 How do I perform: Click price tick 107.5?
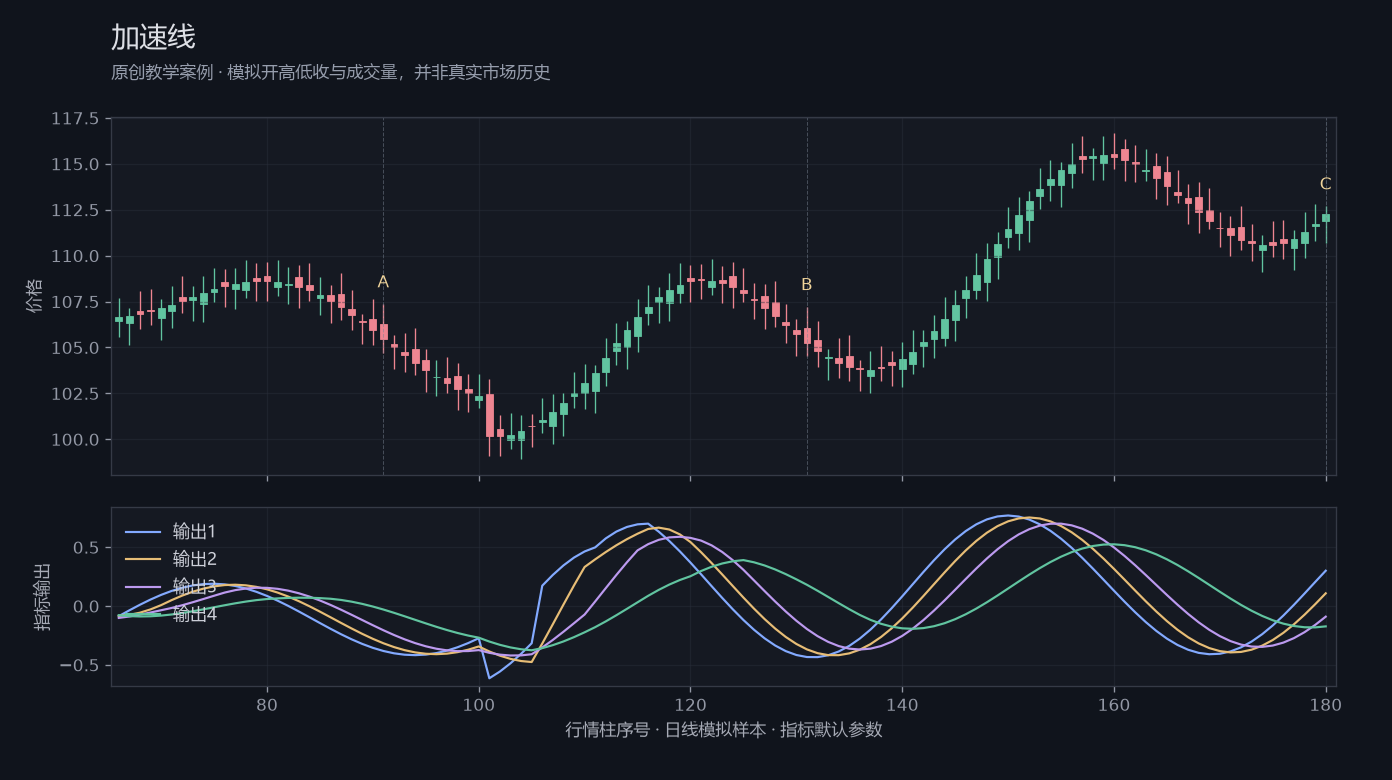click(x=75, y=303)
